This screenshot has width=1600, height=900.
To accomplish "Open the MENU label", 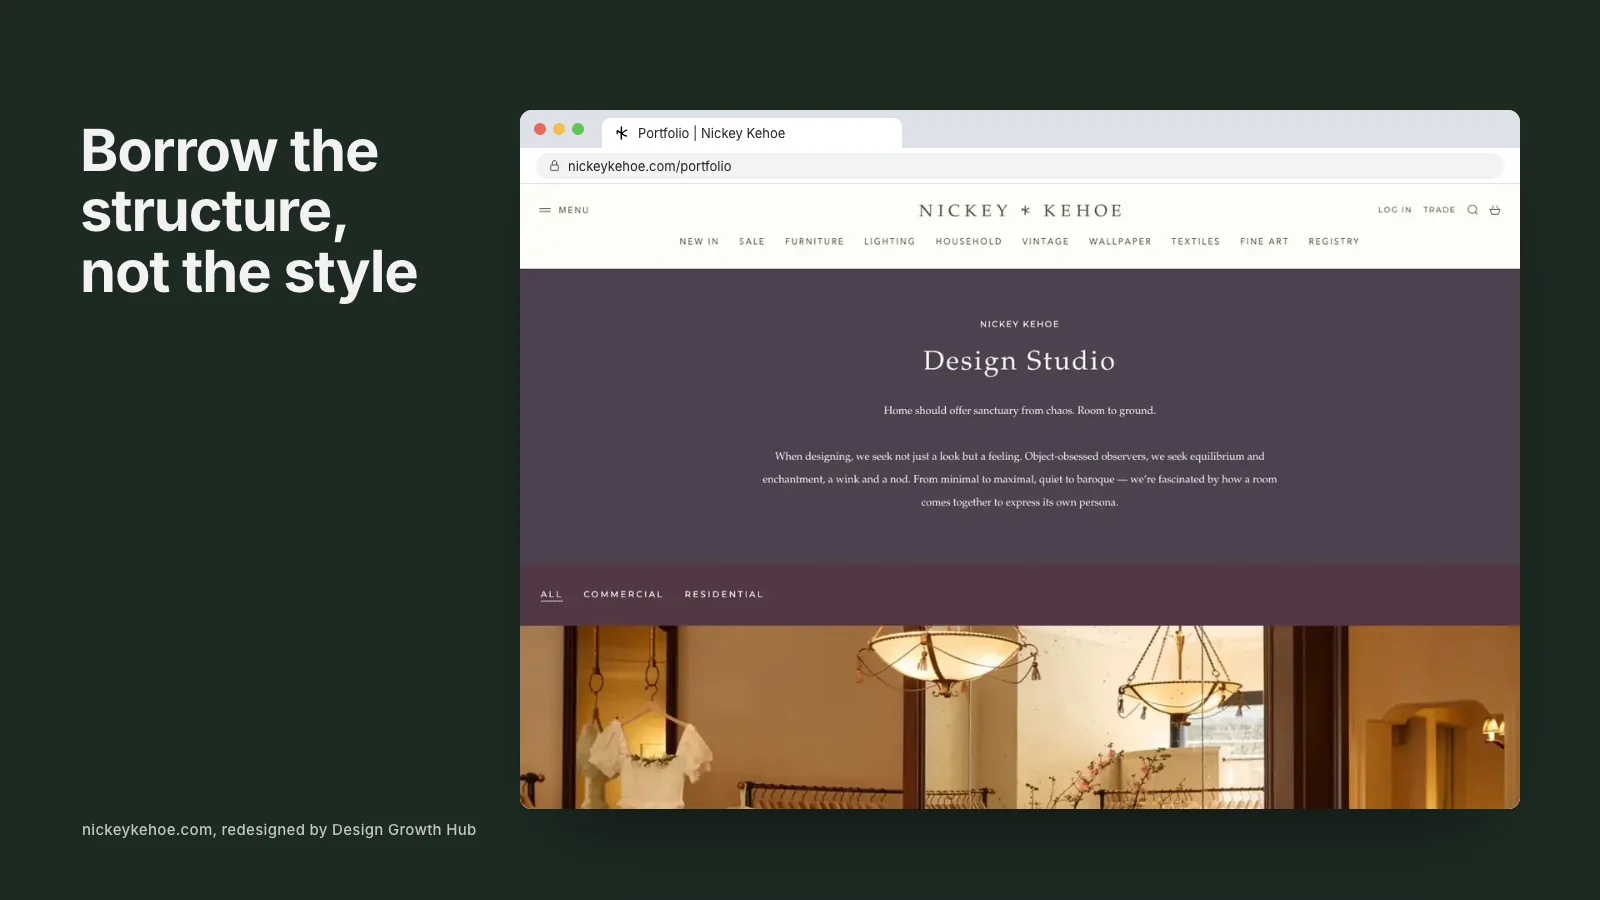I will pyautogui.click(x=574, y=210).
